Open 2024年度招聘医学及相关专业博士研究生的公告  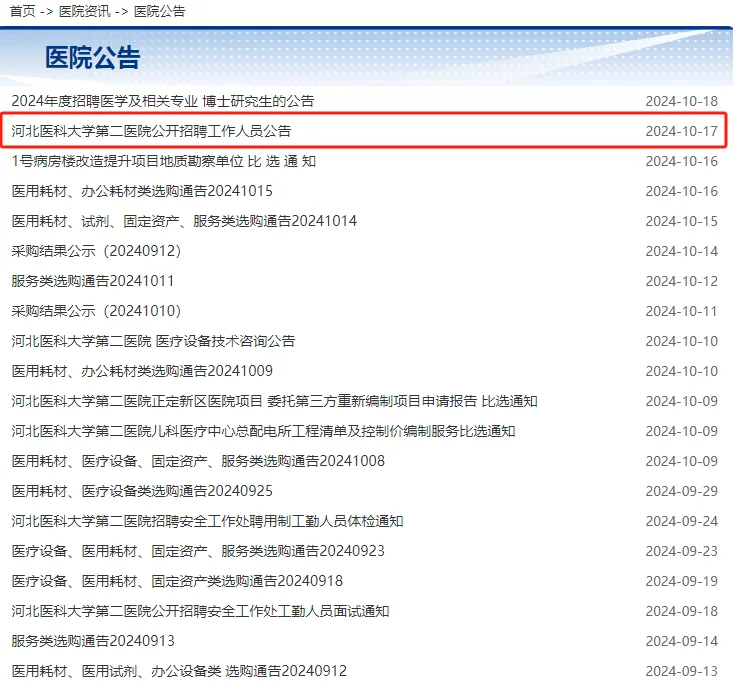(x=163, y=101)
